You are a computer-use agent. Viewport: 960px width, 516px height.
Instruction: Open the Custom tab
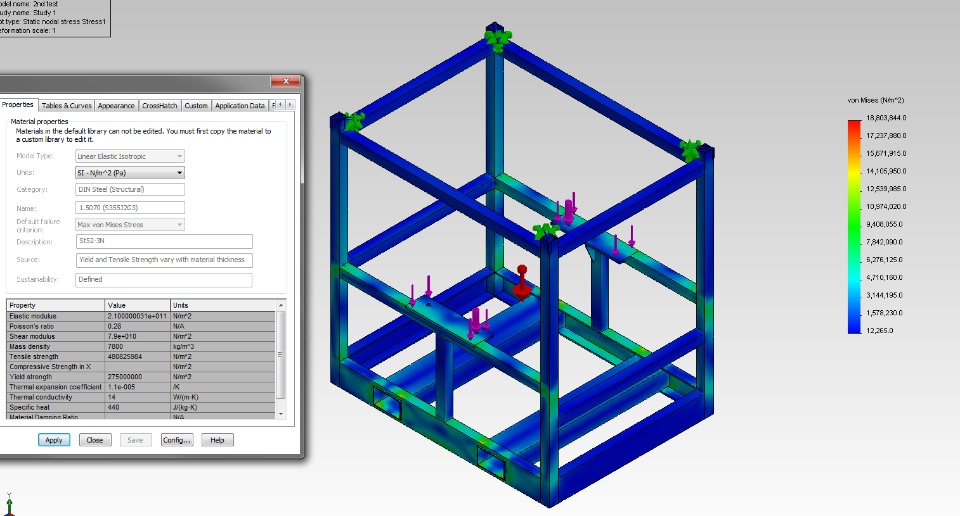196,105
